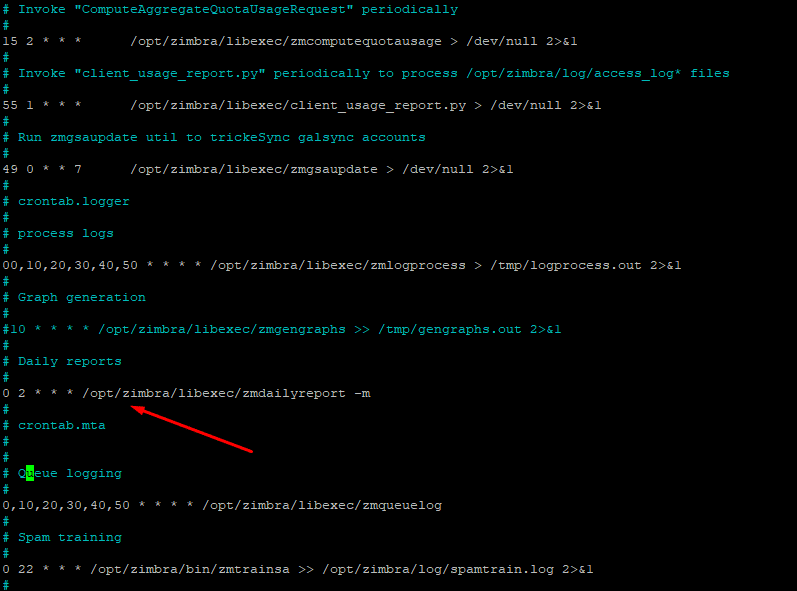Click the zmqueuelog cron entry
This screenshot has width=797, height=591.
pos(220,505)
